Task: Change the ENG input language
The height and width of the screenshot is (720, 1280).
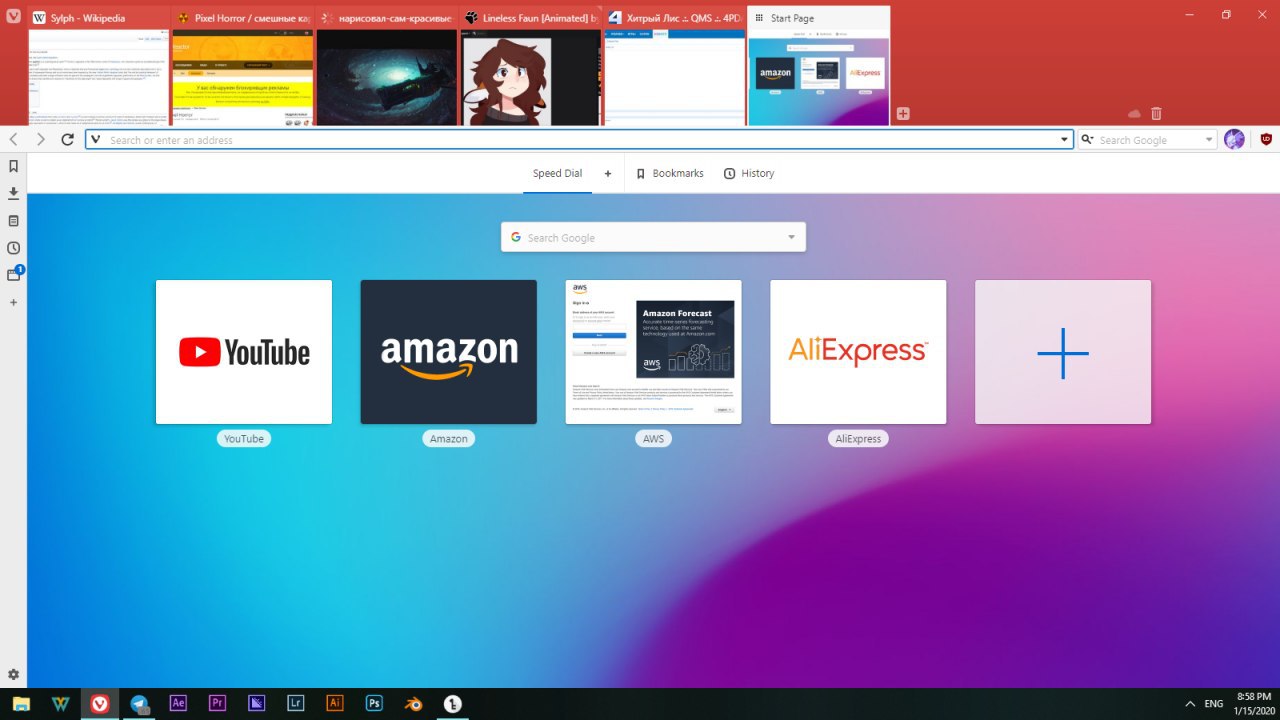Action: point(1214,704)
